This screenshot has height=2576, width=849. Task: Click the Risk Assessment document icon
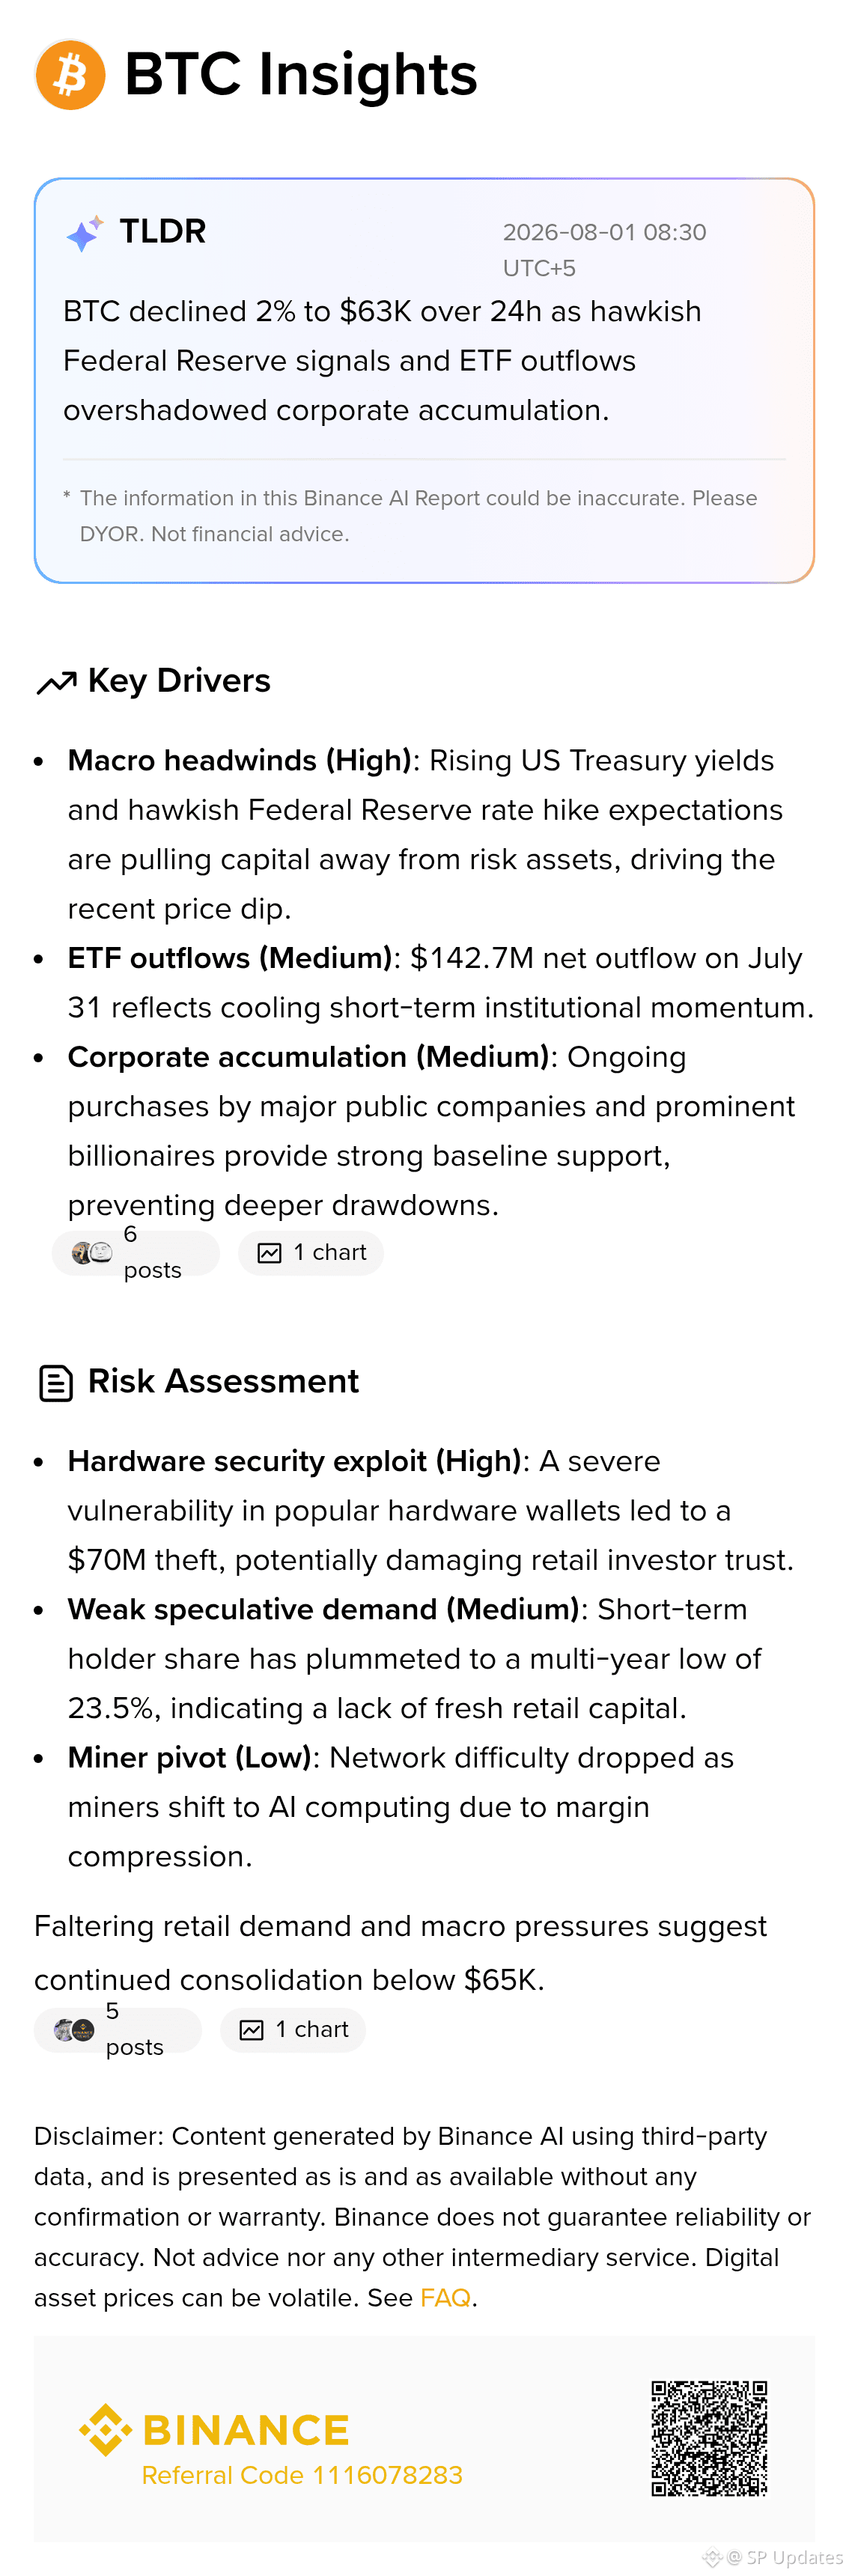click(56, 1383)
